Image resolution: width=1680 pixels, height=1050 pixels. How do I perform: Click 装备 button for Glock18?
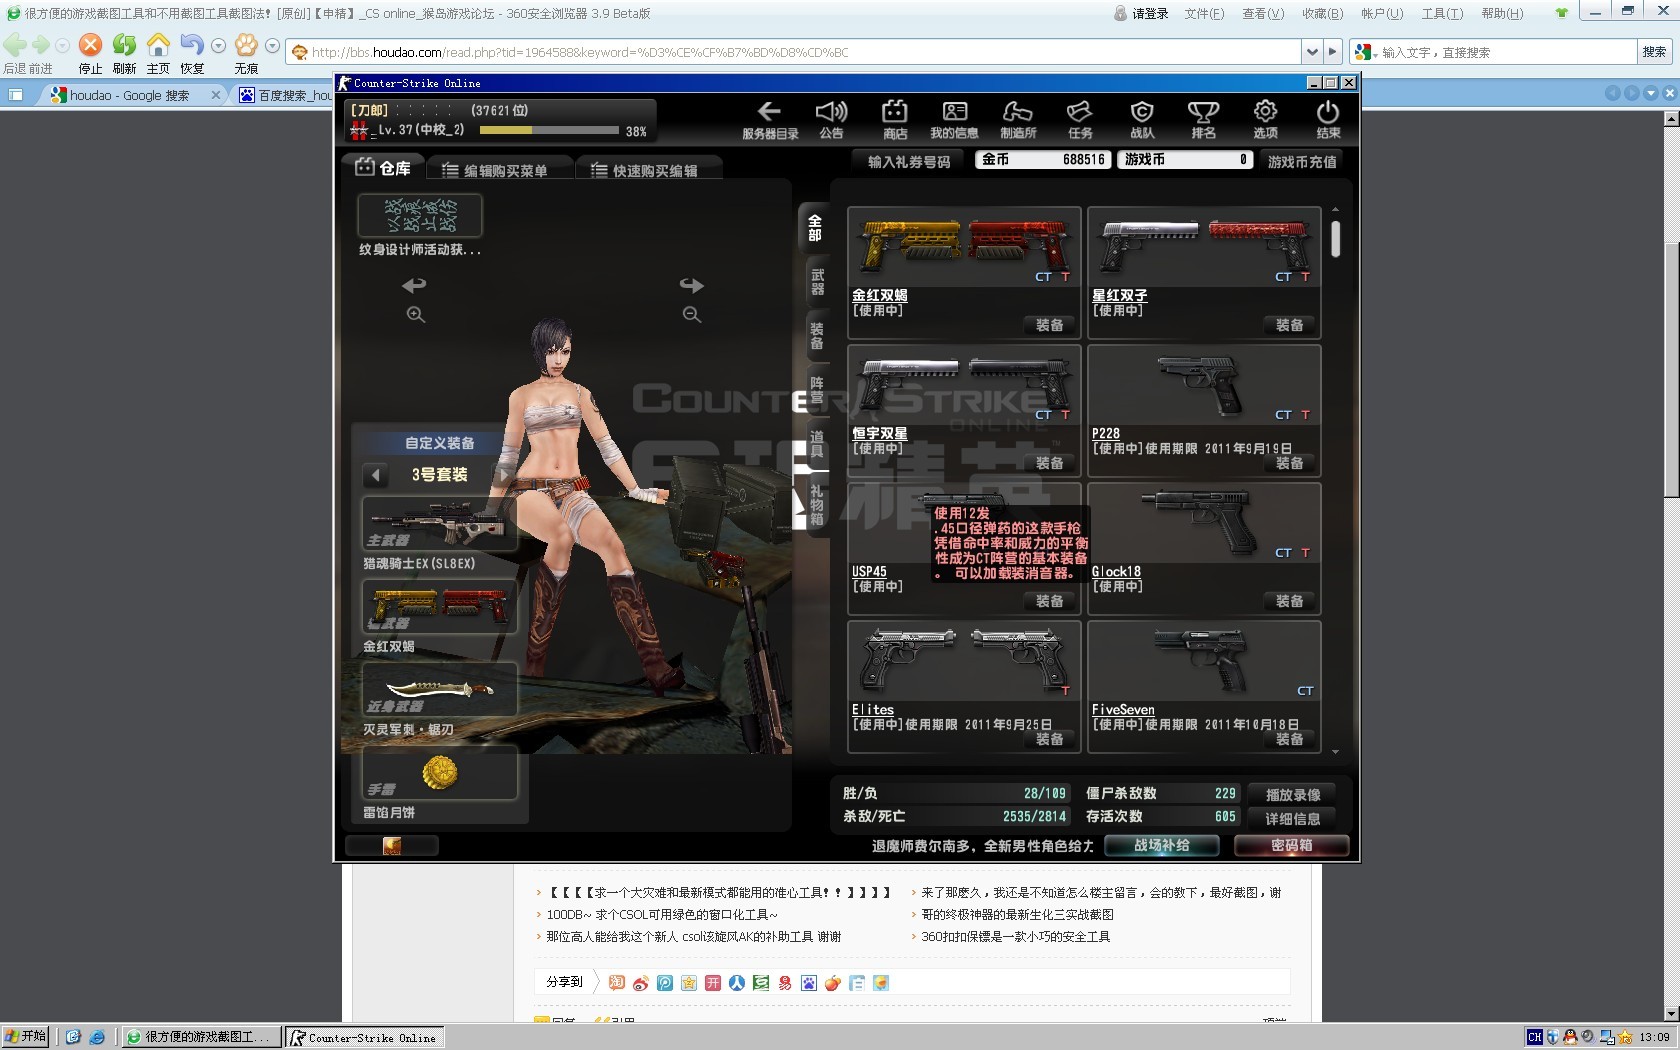(x=1289, y=601)
